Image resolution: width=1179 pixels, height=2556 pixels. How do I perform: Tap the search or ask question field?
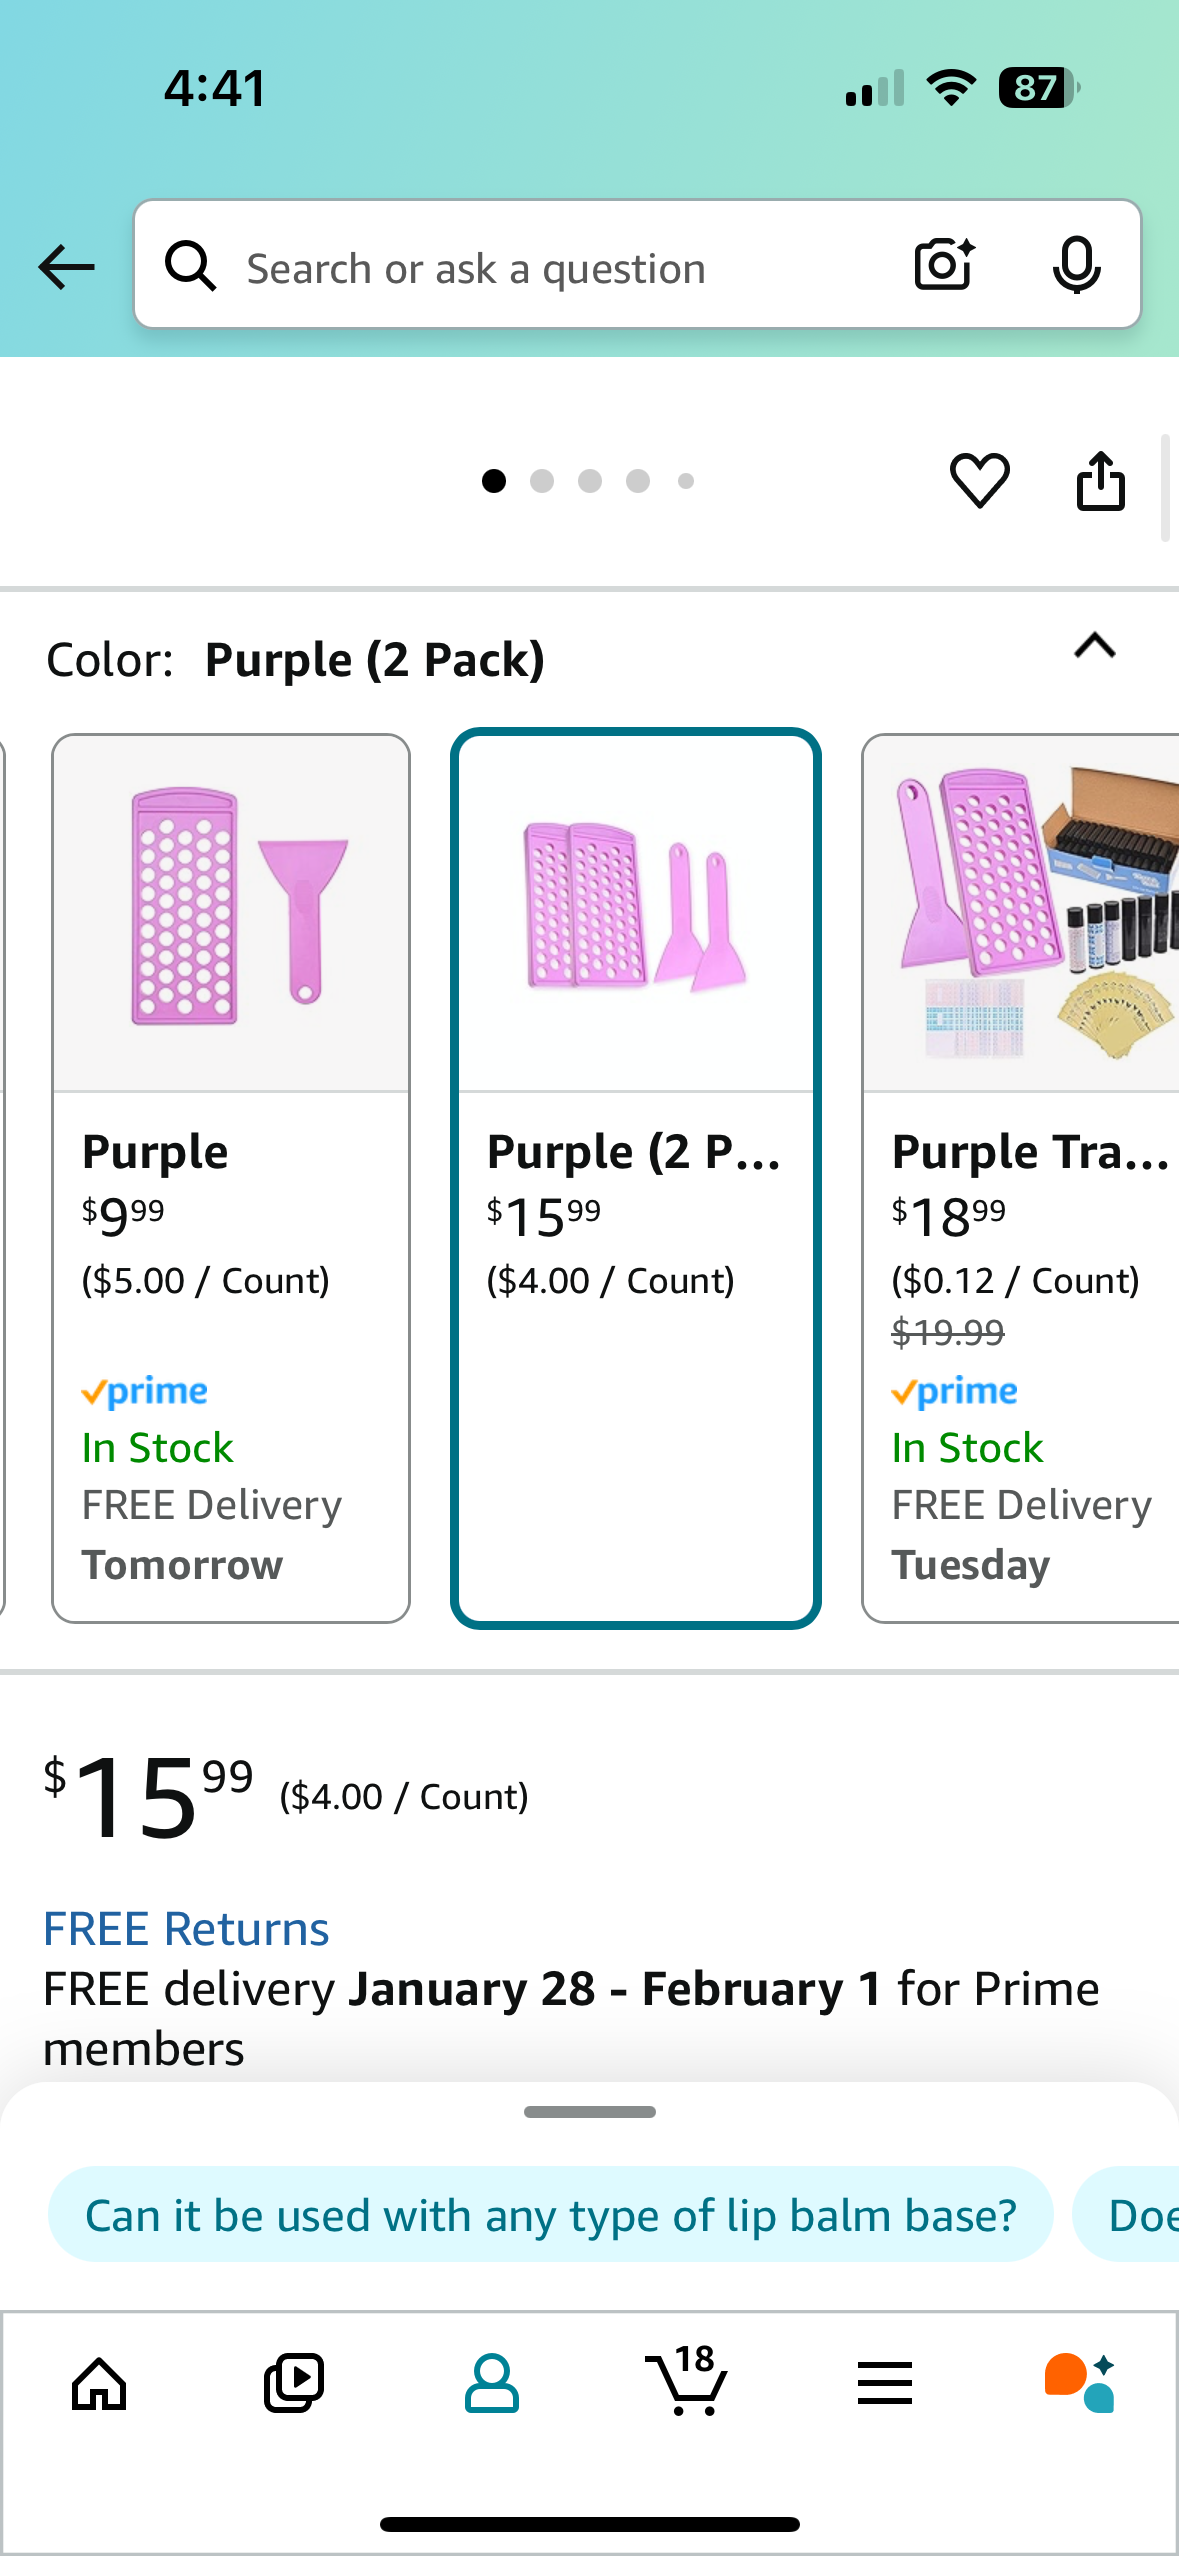point(560,268)
